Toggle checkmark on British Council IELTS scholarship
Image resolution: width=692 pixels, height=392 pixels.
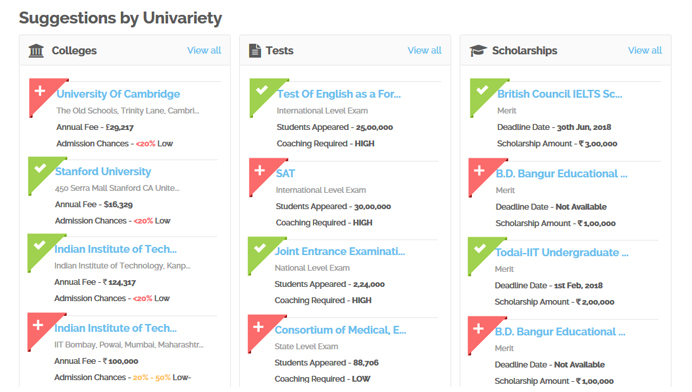482,90
